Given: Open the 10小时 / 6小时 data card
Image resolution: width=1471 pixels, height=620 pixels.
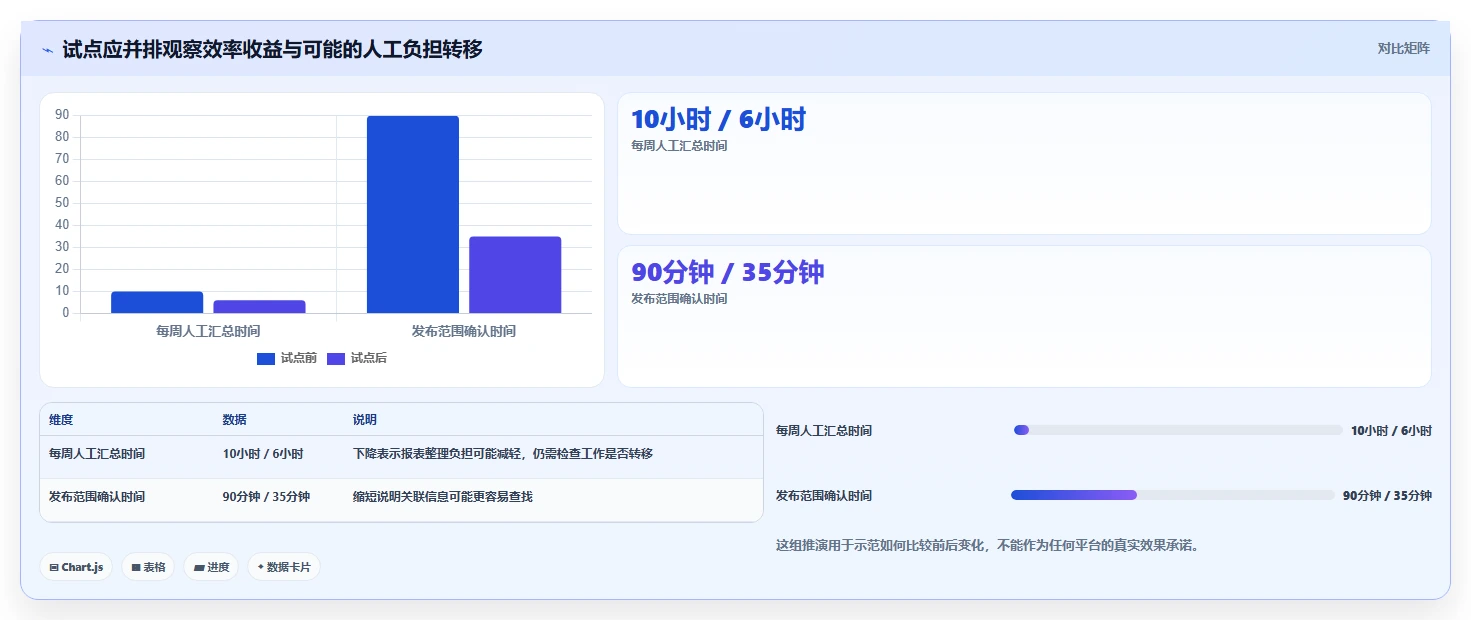Looking at the screenshot, I should pos(1024,164).
